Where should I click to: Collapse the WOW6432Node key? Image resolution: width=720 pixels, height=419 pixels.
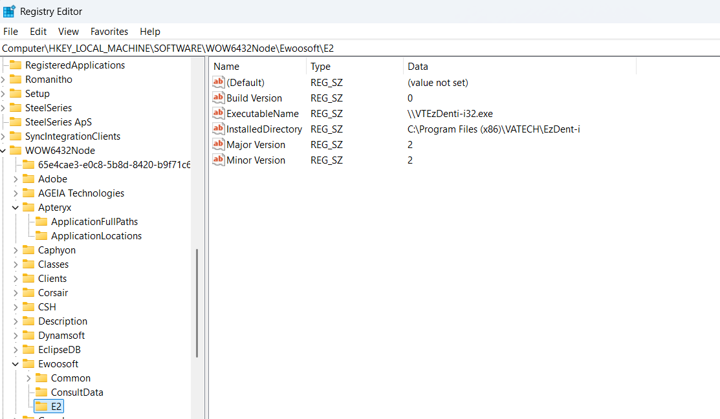click(x=3, y=151)
